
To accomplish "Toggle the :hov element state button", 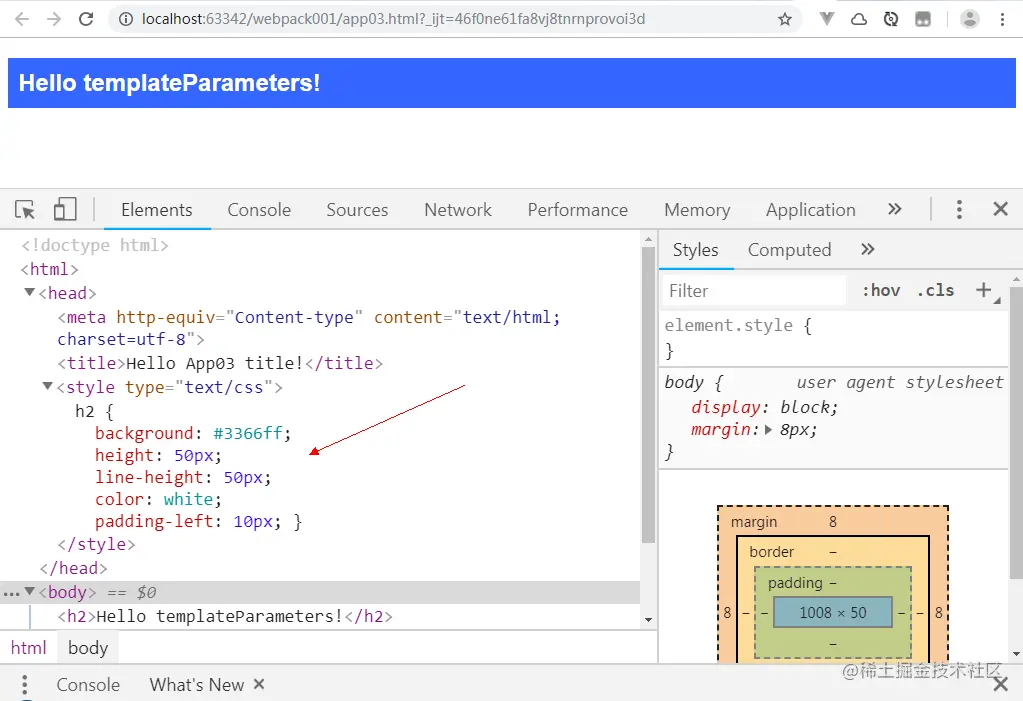I will (881, 290).
